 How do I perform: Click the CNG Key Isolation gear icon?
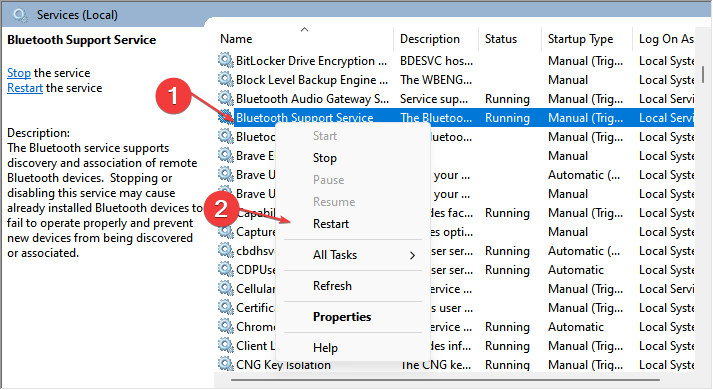[x=225, y=364]
